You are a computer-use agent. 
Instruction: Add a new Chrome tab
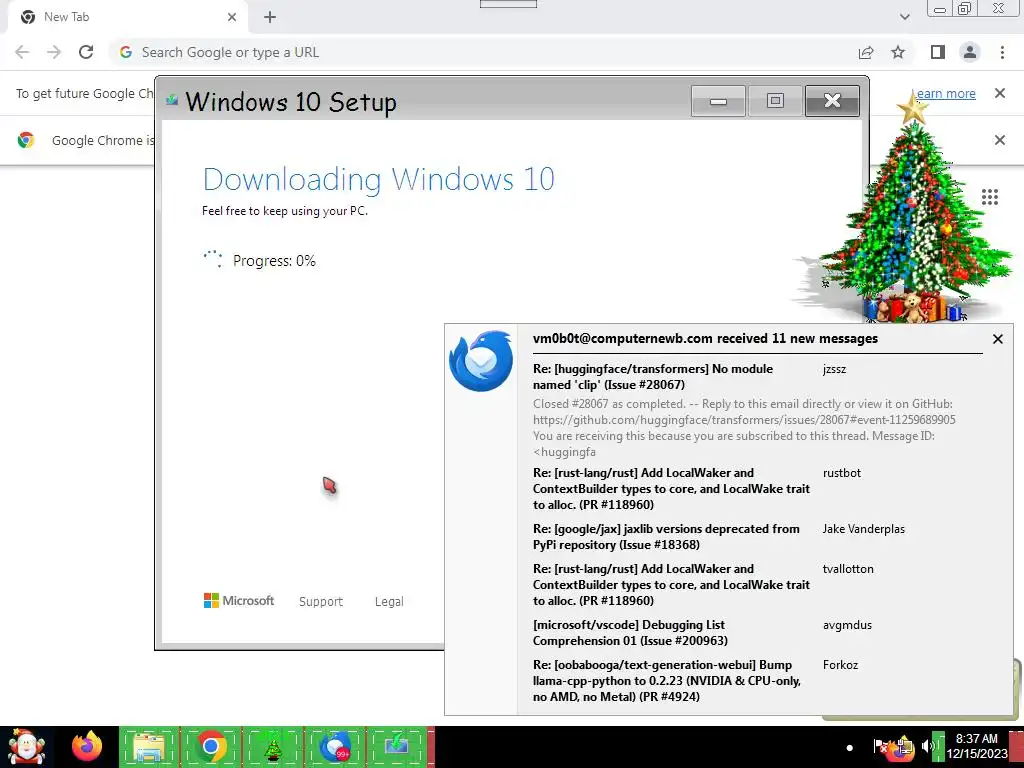pyautogui.click(x=270, y=17)
